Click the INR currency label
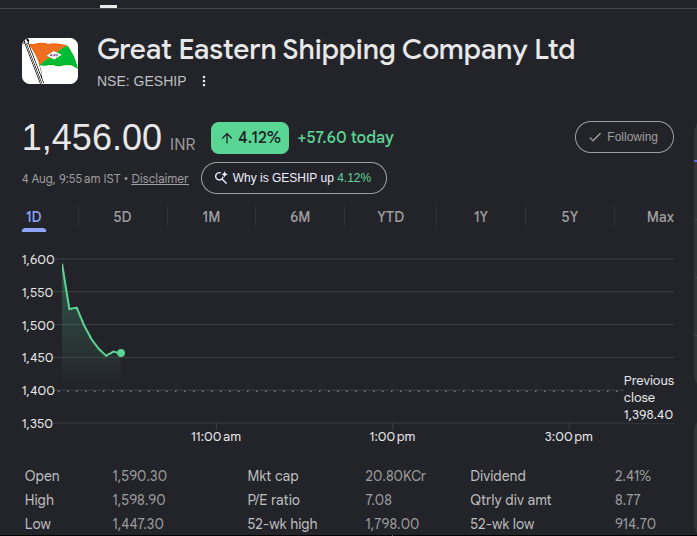This screenshot has height=536, width=697. click(183, 144)
